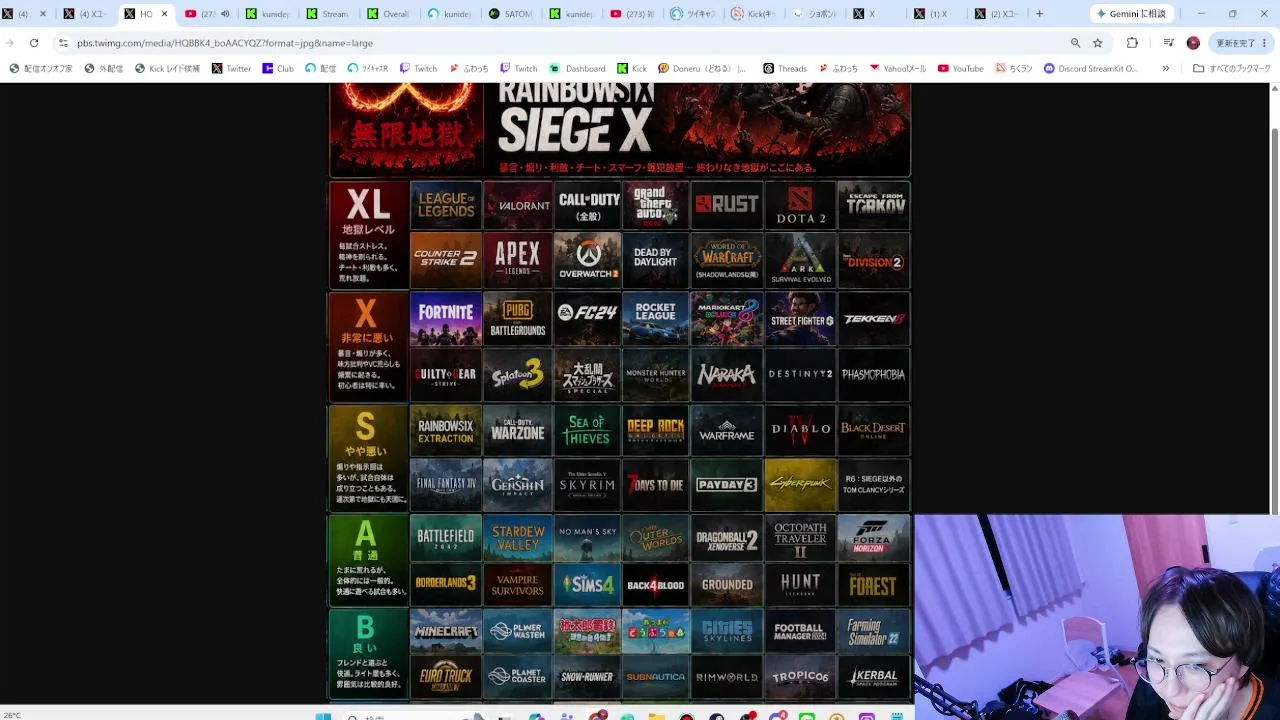This screenshot has width=1280, height=720.
Task: Open the Gemini に相談 button
Action: pyautogui.click(x=1131, y=14)
